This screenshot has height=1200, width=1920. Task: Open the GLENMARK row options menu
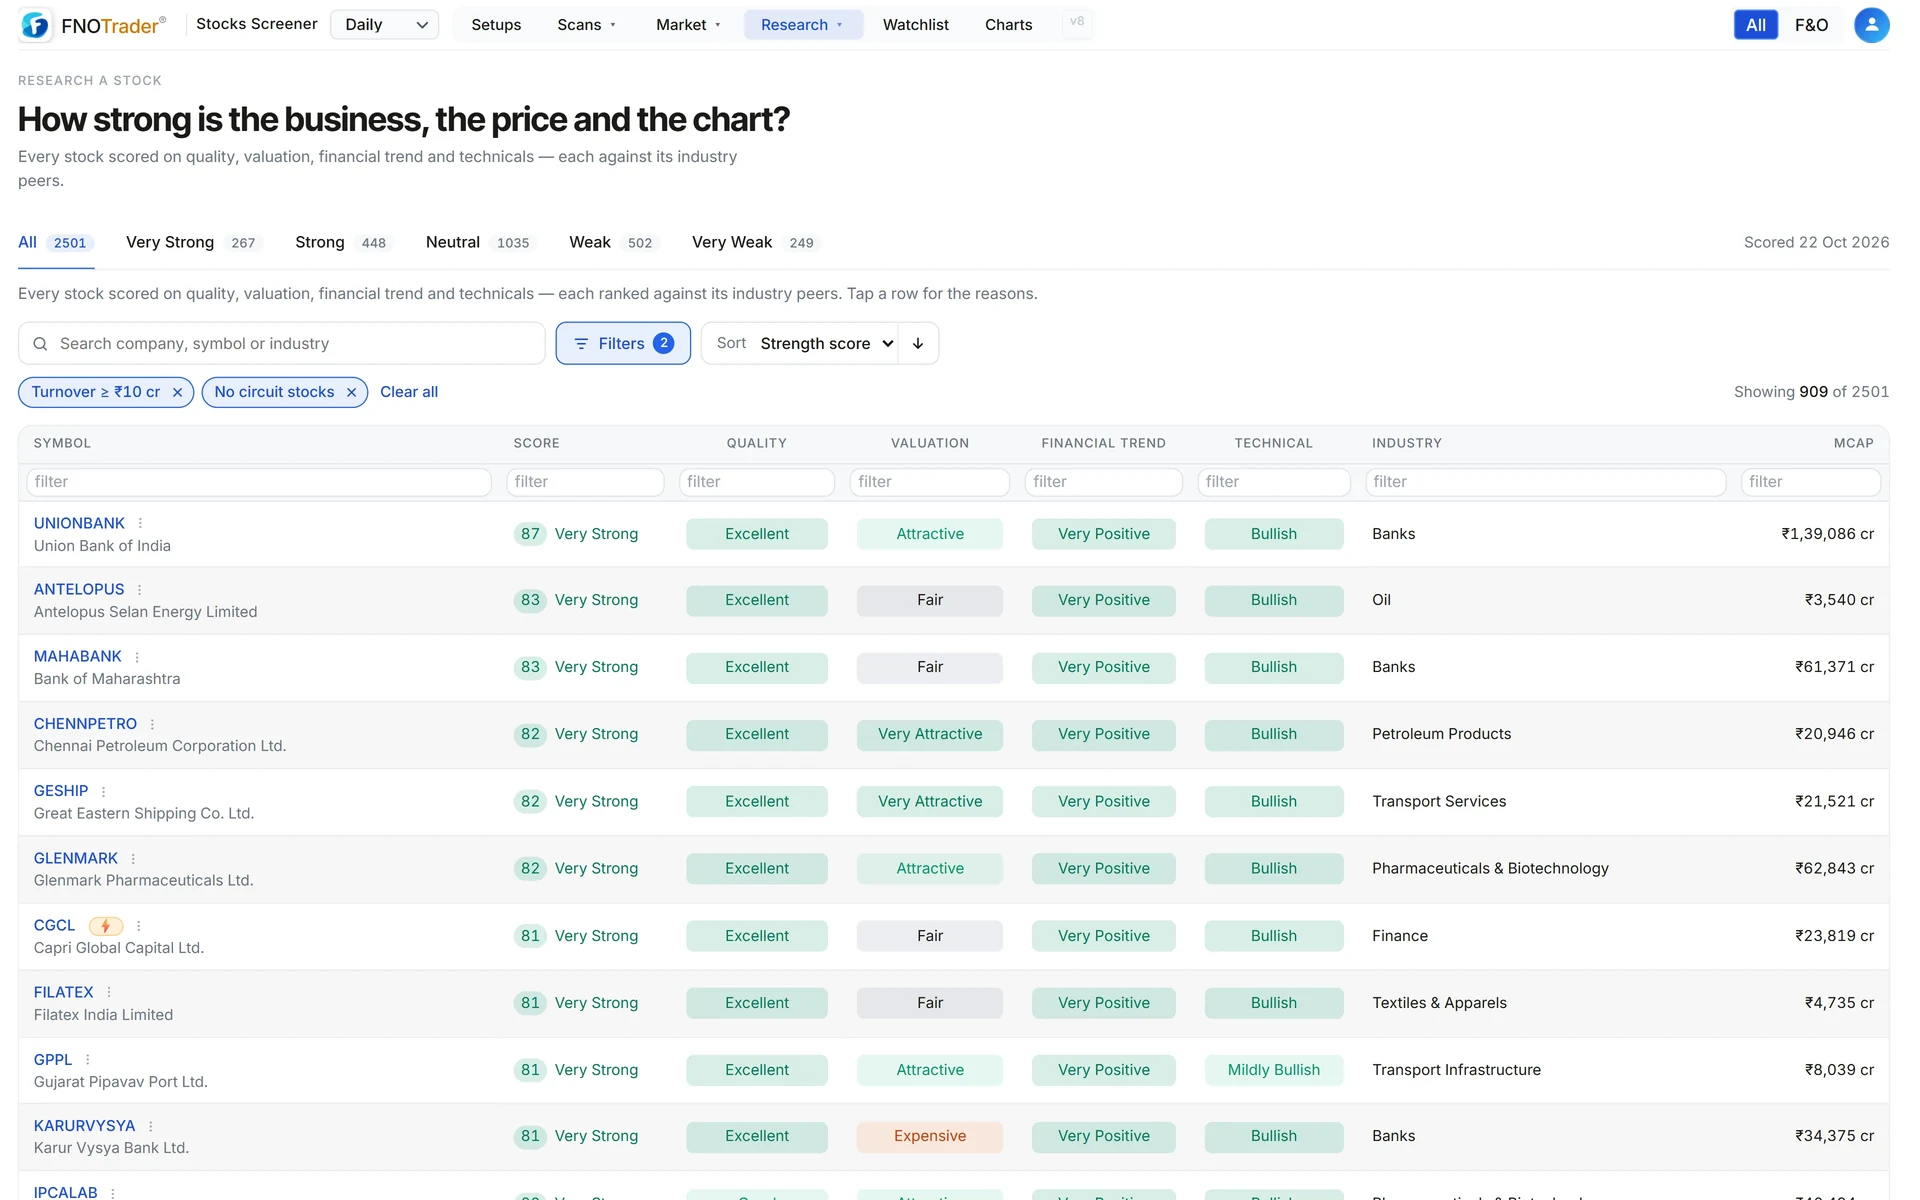pyautogui.click(x=133, y=859)
